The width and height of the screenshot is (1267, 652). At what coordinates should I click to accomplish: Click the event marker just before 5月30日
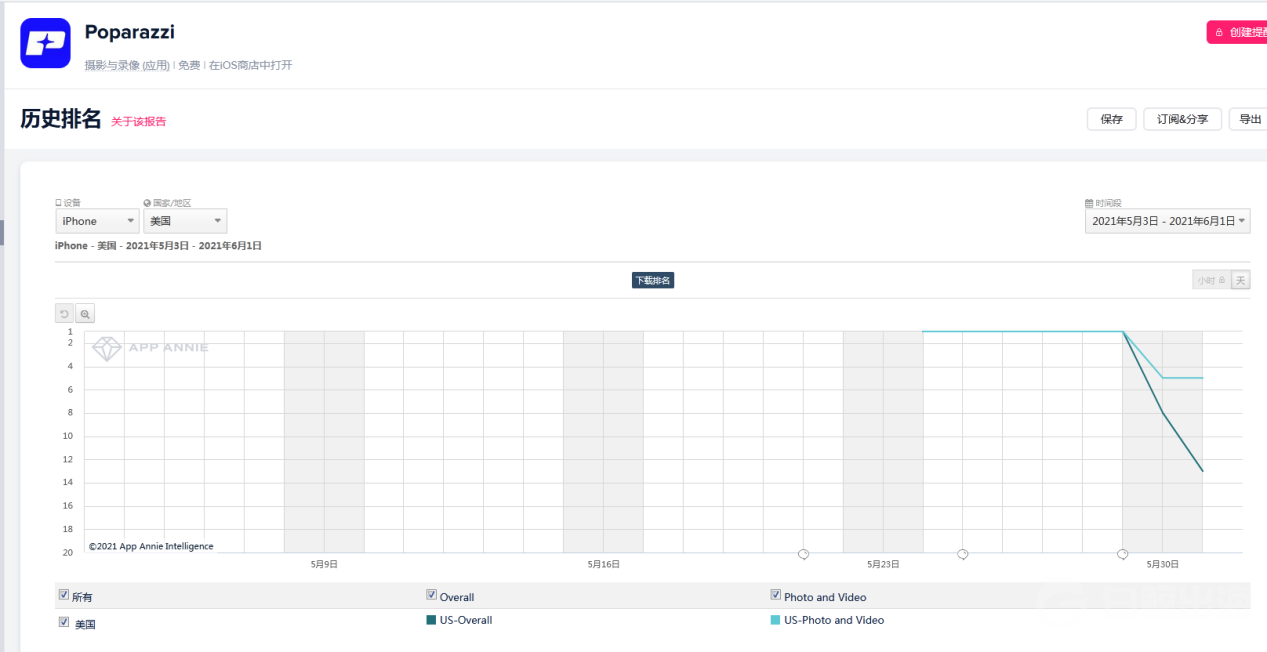(x=1123, y=553)
